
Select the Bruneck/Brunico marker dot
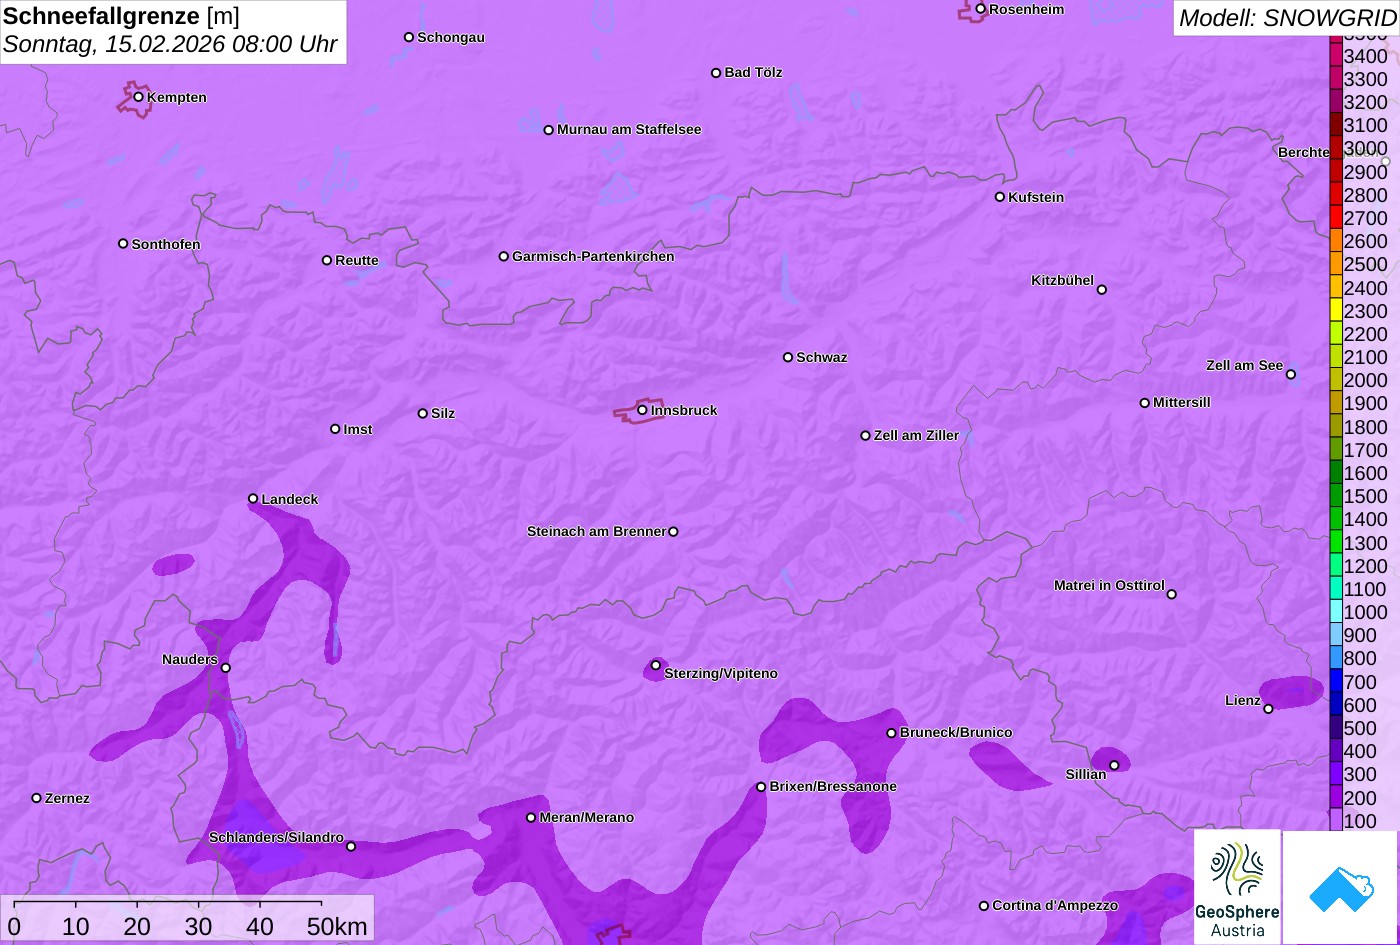tap(892, 733)
